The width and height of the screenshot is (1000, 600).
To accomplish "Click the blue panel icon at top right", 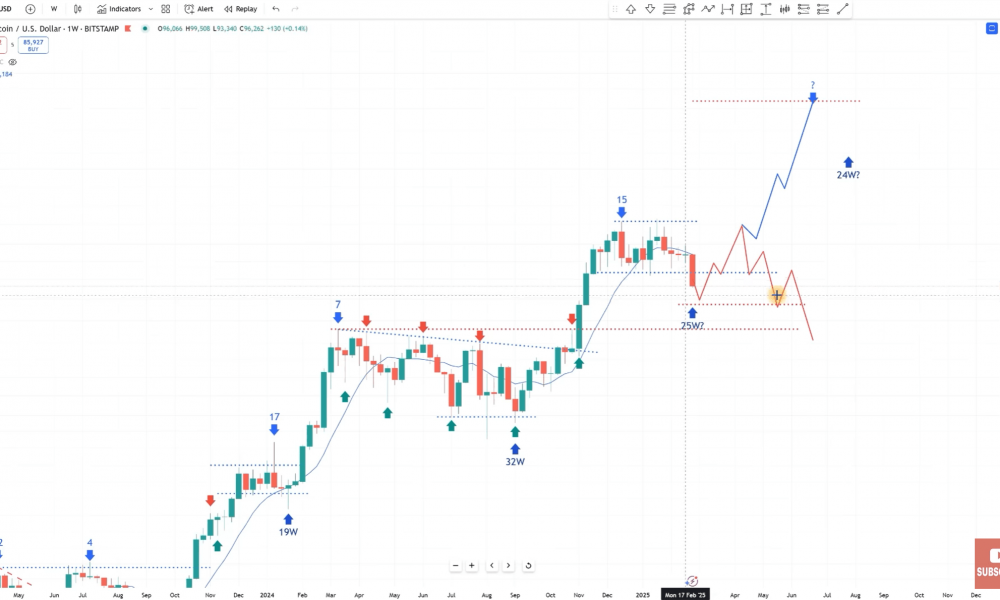I will tap(992, 28).
